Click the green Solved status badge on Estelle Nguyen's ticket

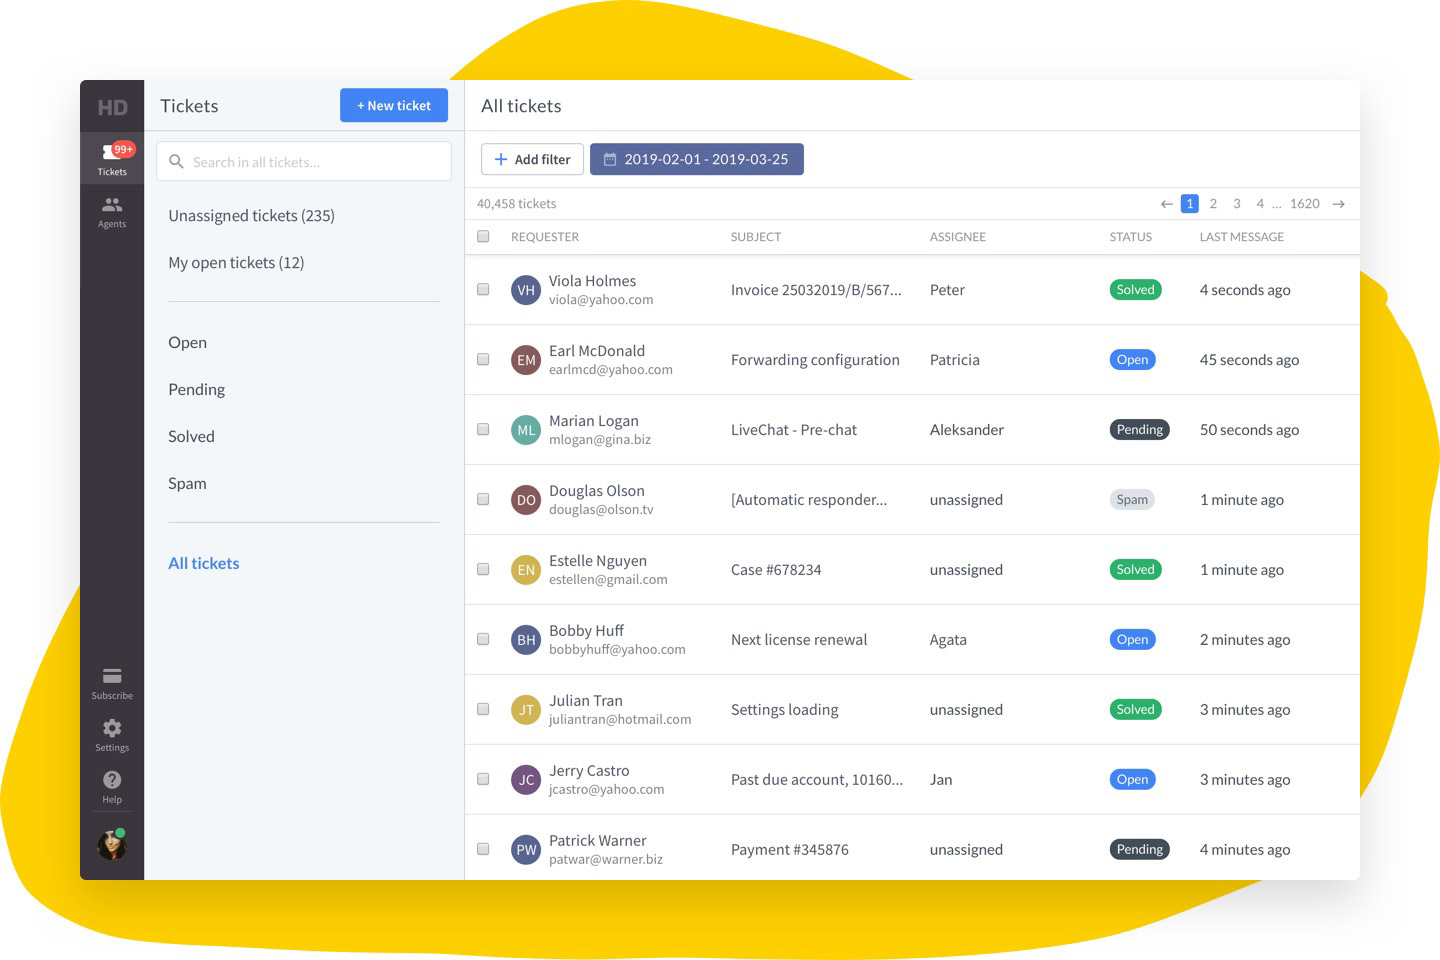[x=1134, y=569]
